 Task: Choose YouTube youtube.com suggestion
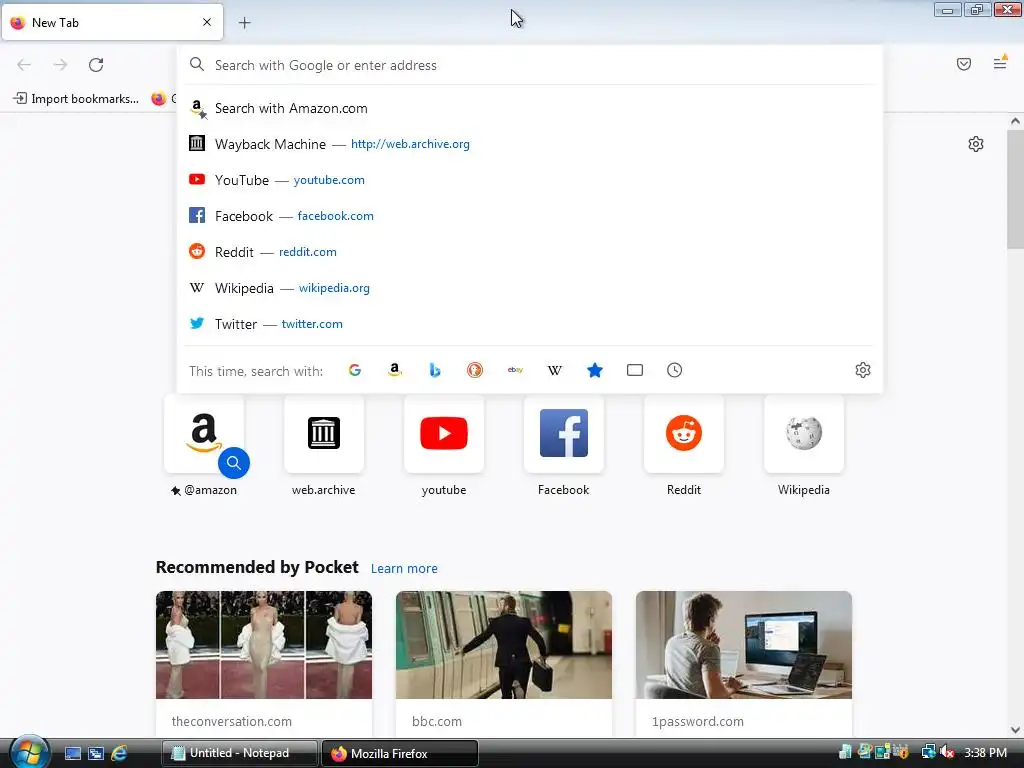coord(530,180)
